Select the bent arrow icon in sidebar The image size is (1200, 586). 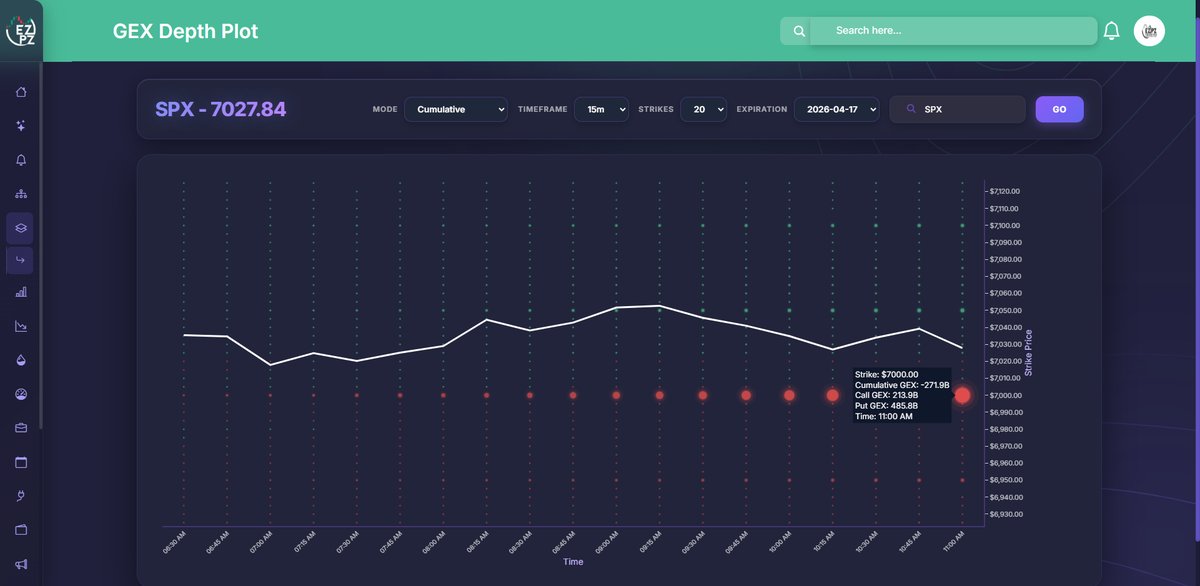click(x=20, y=261)
